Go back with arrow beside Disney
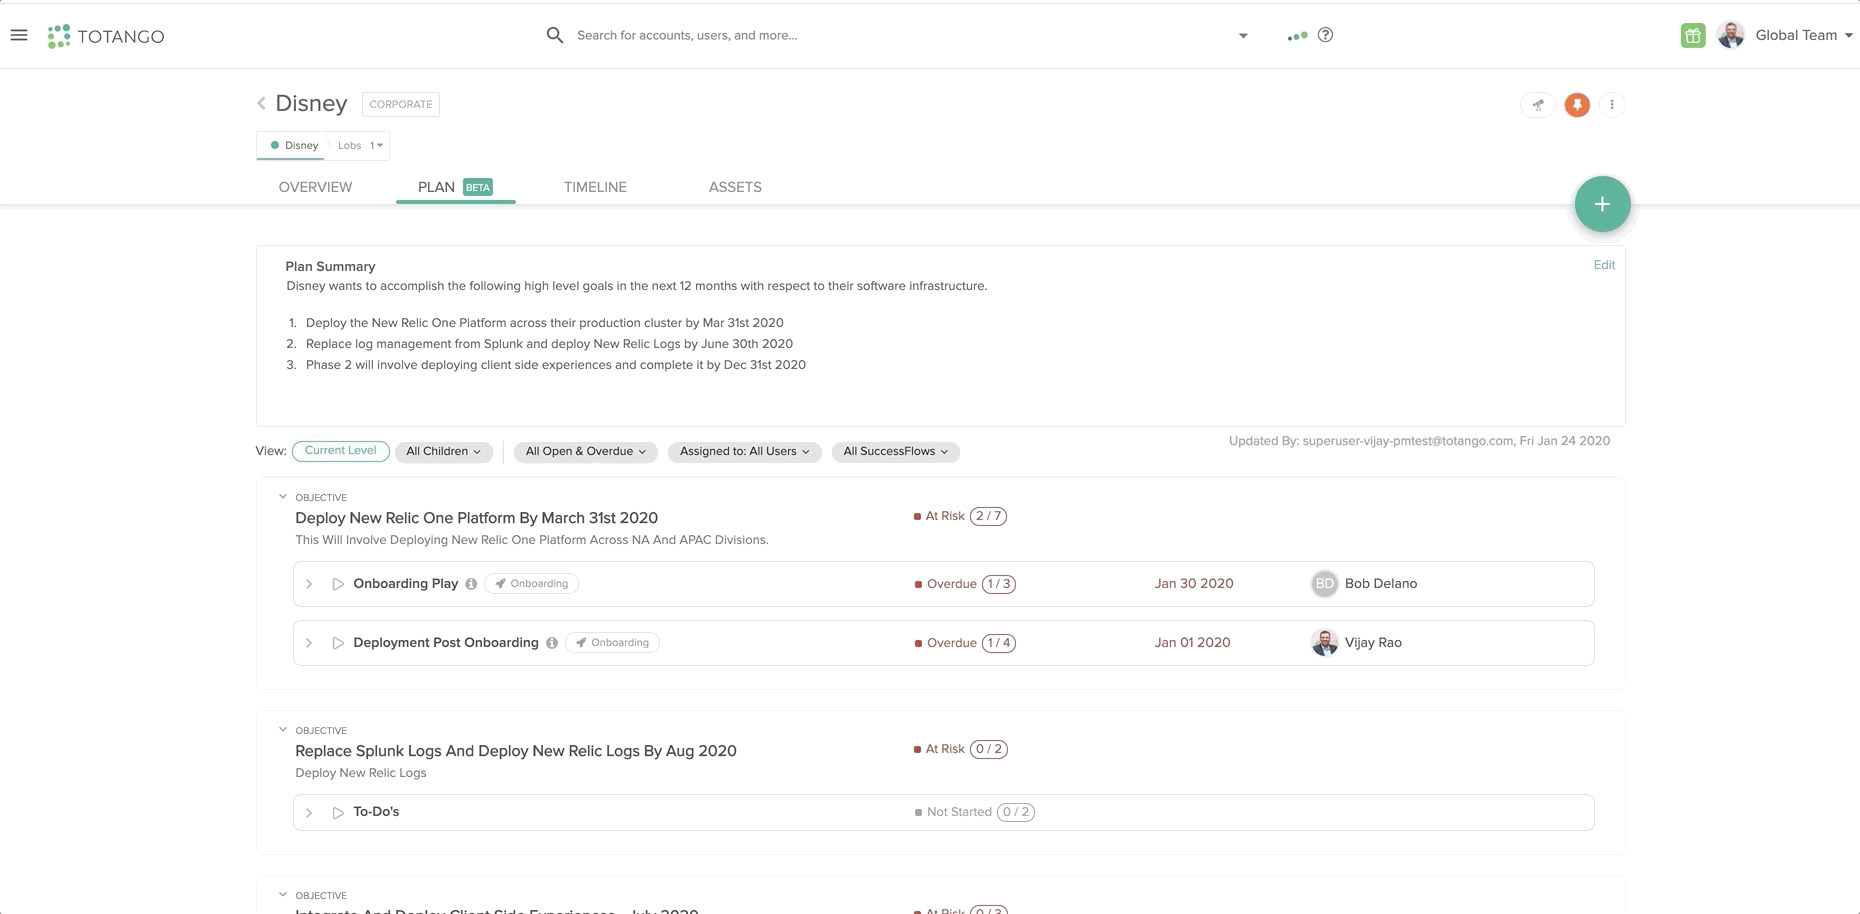 [261, 103]
